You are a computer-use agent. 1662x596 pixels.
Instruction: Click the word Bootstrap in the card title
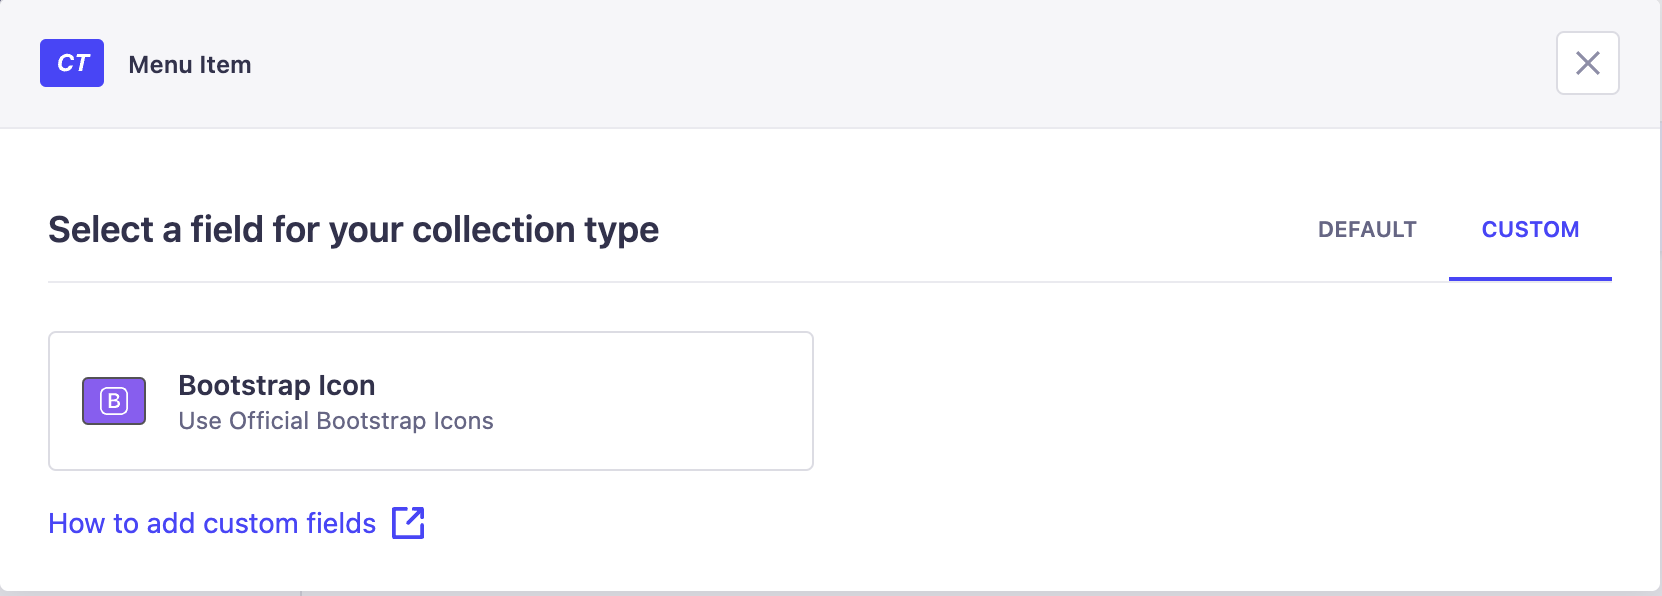click(244, 385)
